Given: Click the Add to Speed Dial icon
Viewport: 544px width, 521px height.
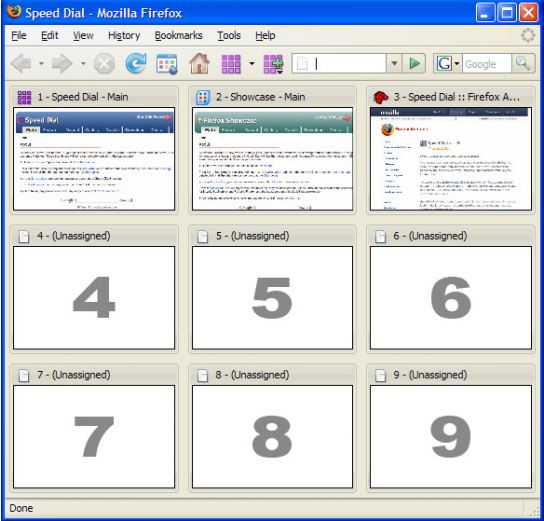Looking at the screenshot, I should [x=273, y=64].
